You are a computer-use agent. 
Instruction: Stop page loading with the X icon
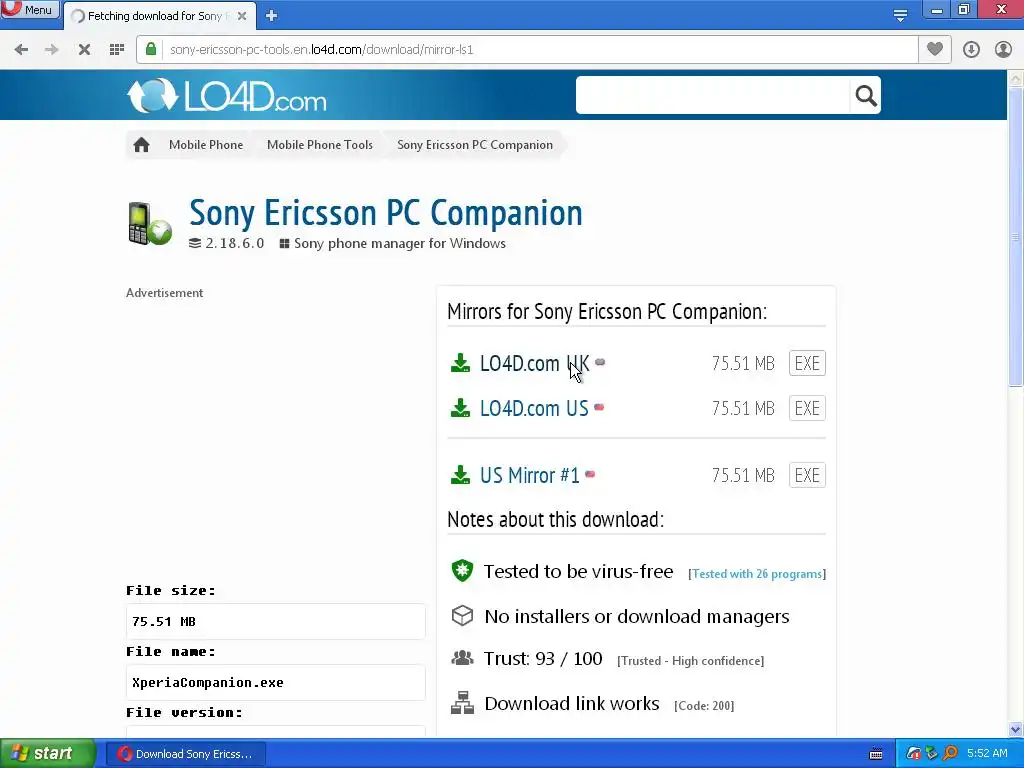click(84, 50)
